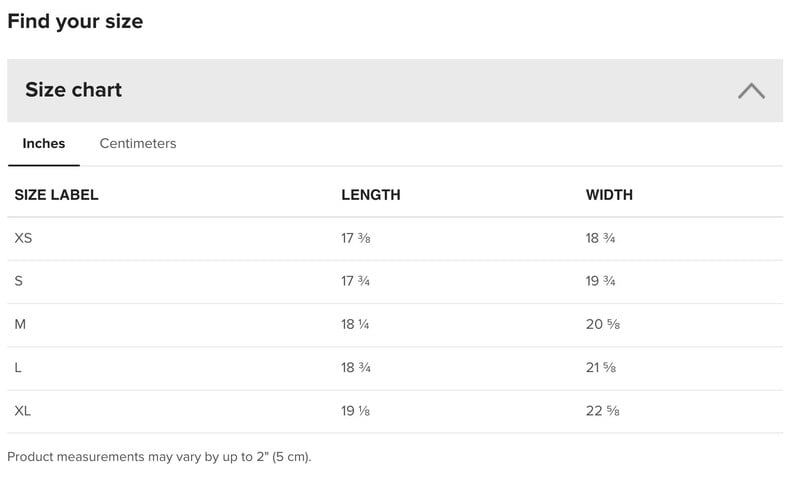This screenshot has width=794, height=479.
Task: Select the XL size row label
Action: [x=23, y=411]
